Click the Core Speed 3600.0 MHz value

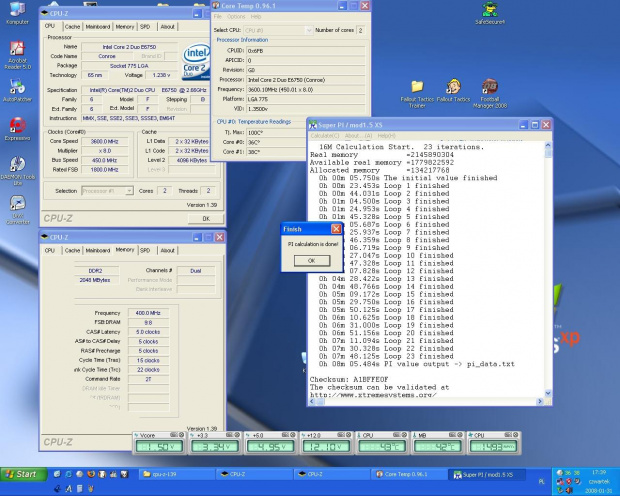click(104, 141)
